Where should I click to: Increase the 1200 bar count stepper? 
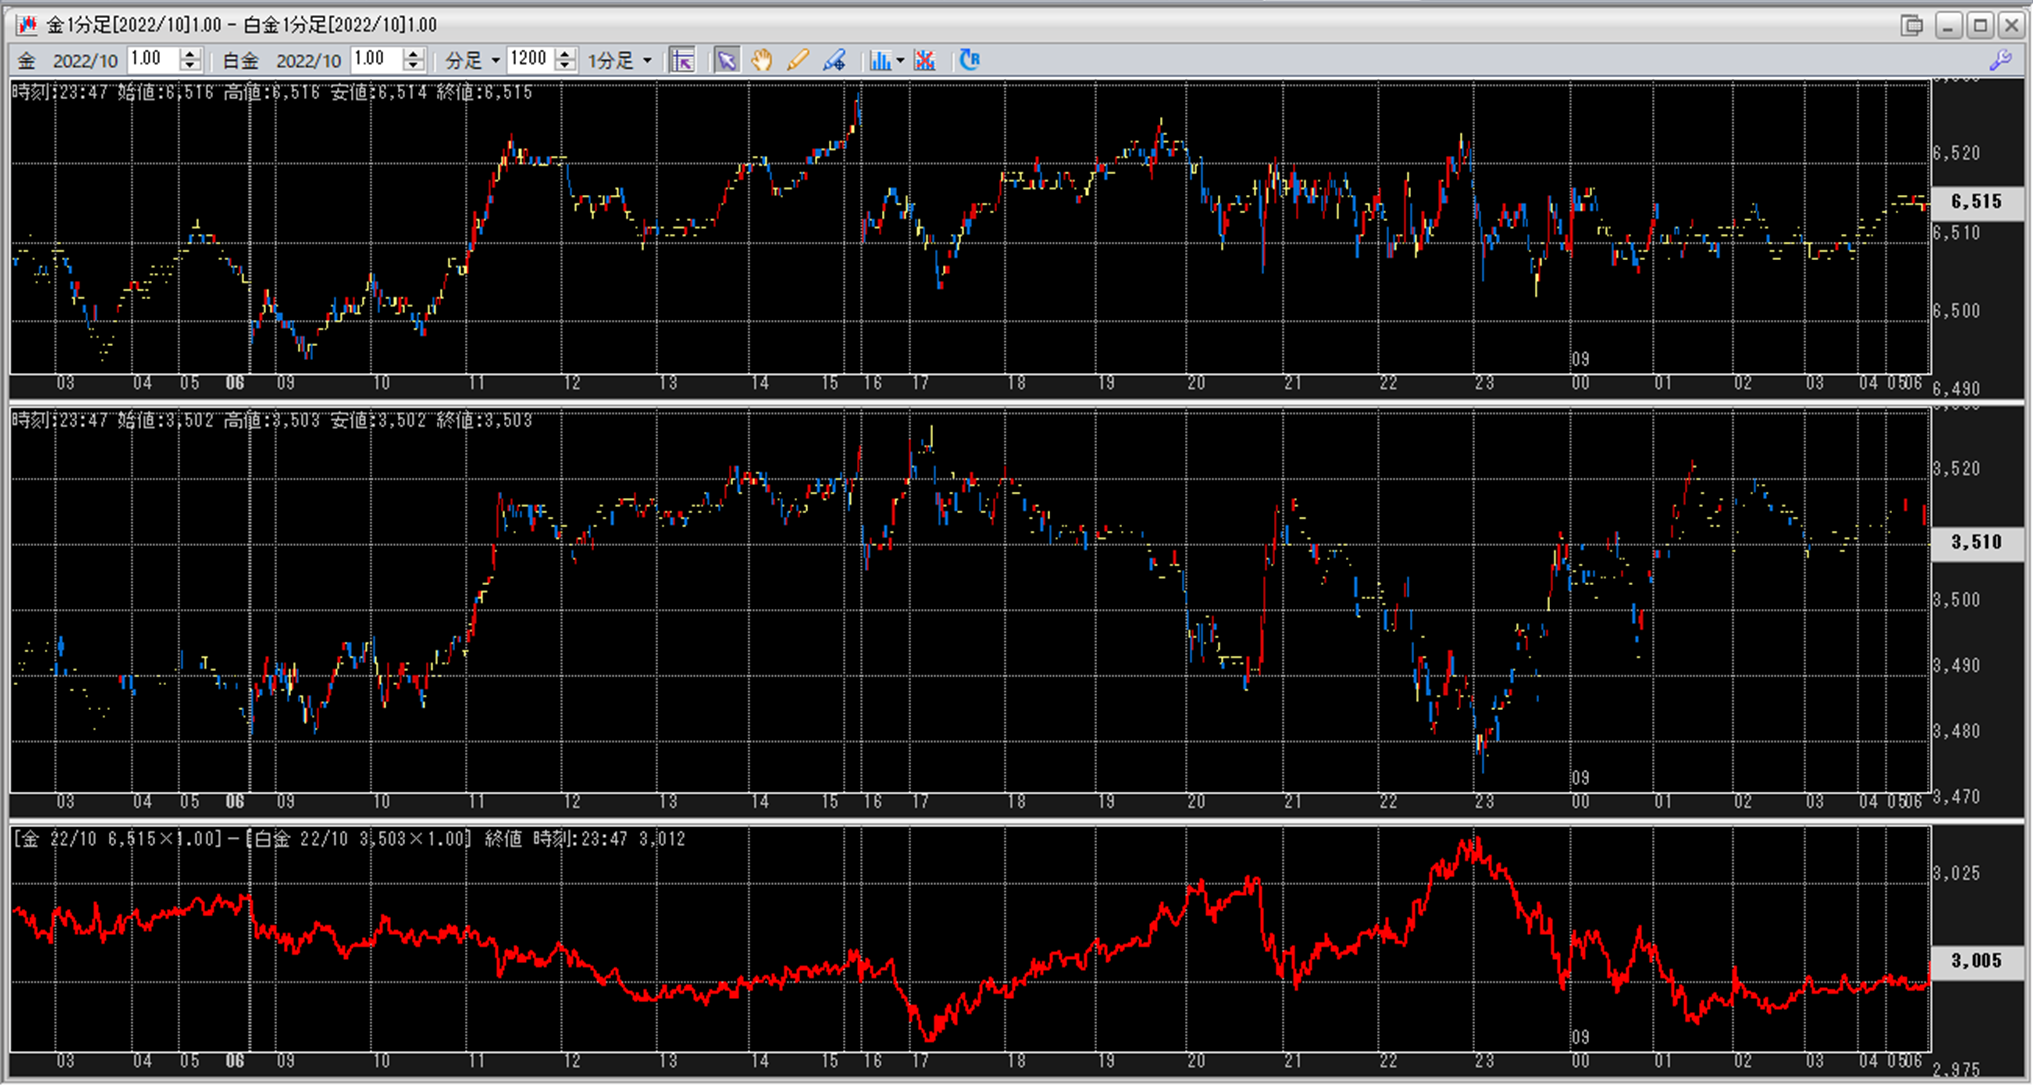pyautogui.click(x=565, y=54)
